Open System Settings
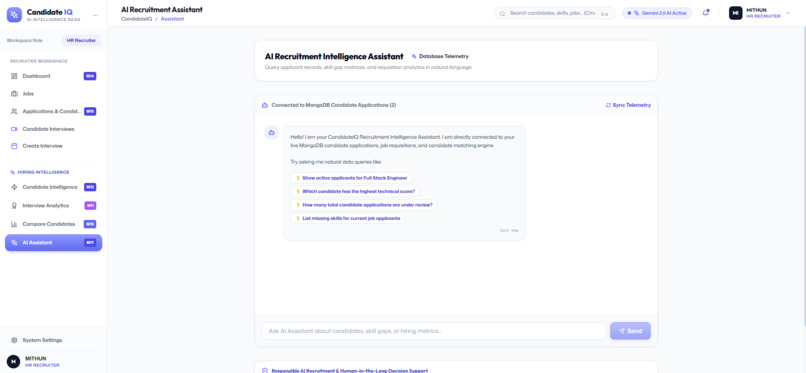The height and width of the screenshot is (373, 806). click(x=53, y=340)
